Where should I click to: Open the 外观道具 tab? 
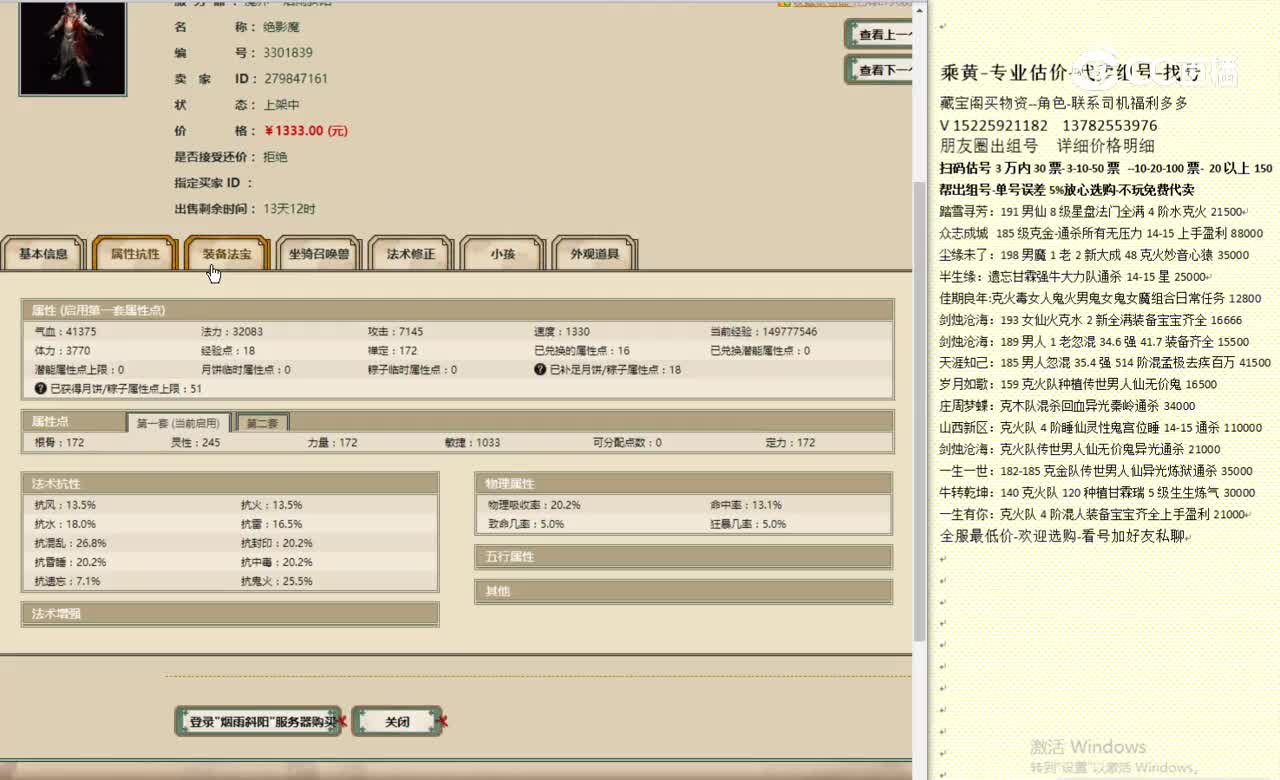point(595,254)
